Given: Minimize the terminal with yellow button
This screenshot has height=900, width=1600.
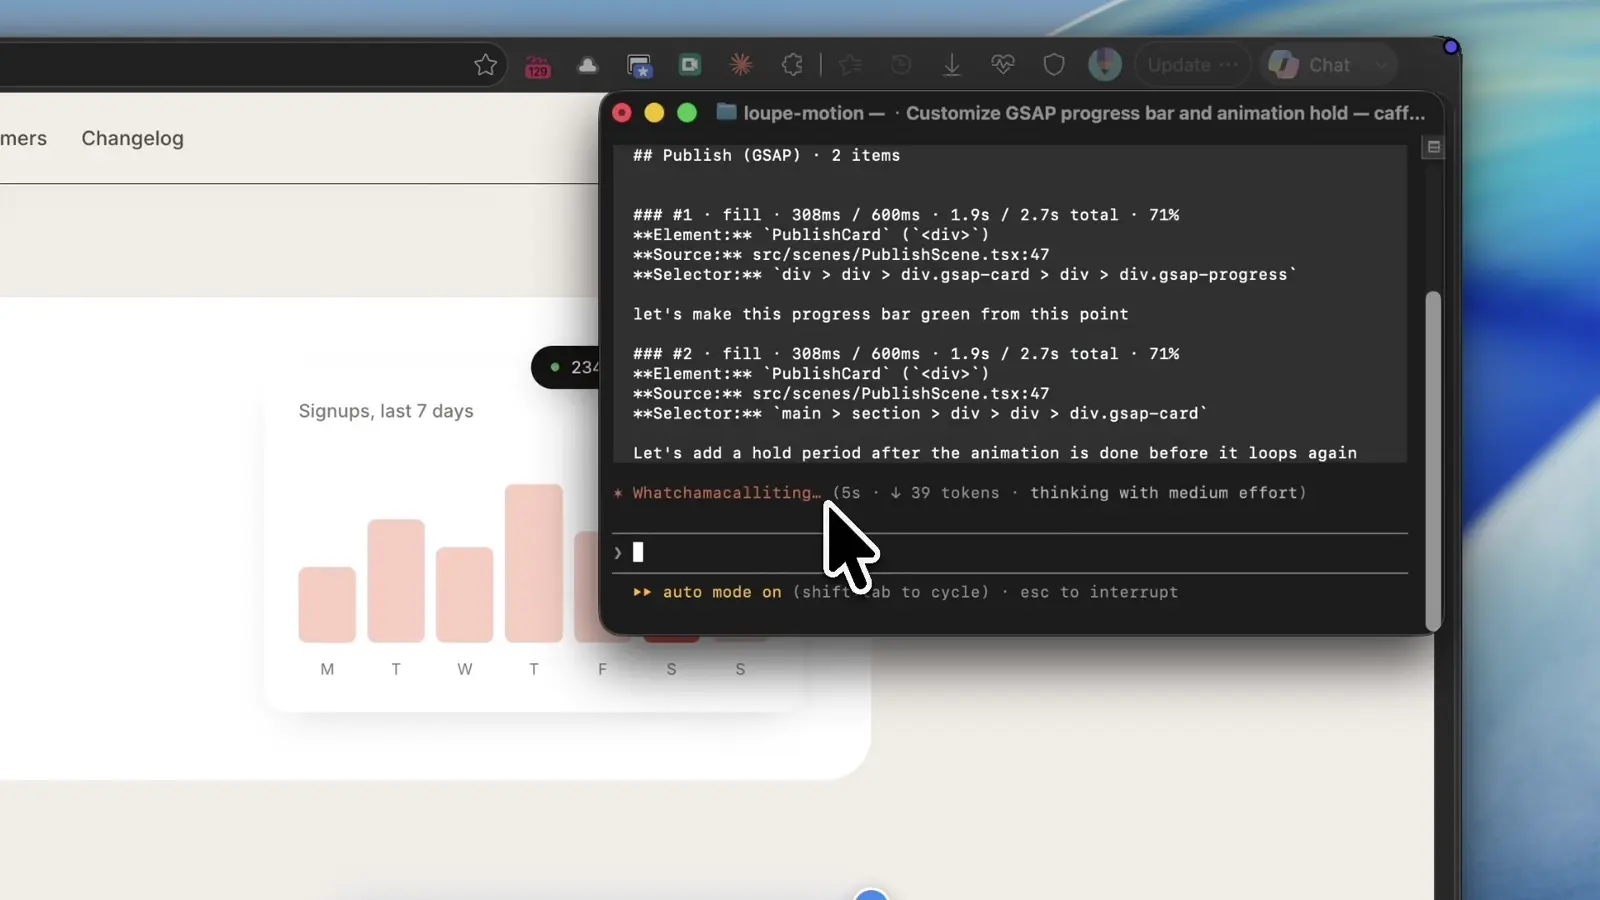Looking at the screenshot, I should (654, 113).
